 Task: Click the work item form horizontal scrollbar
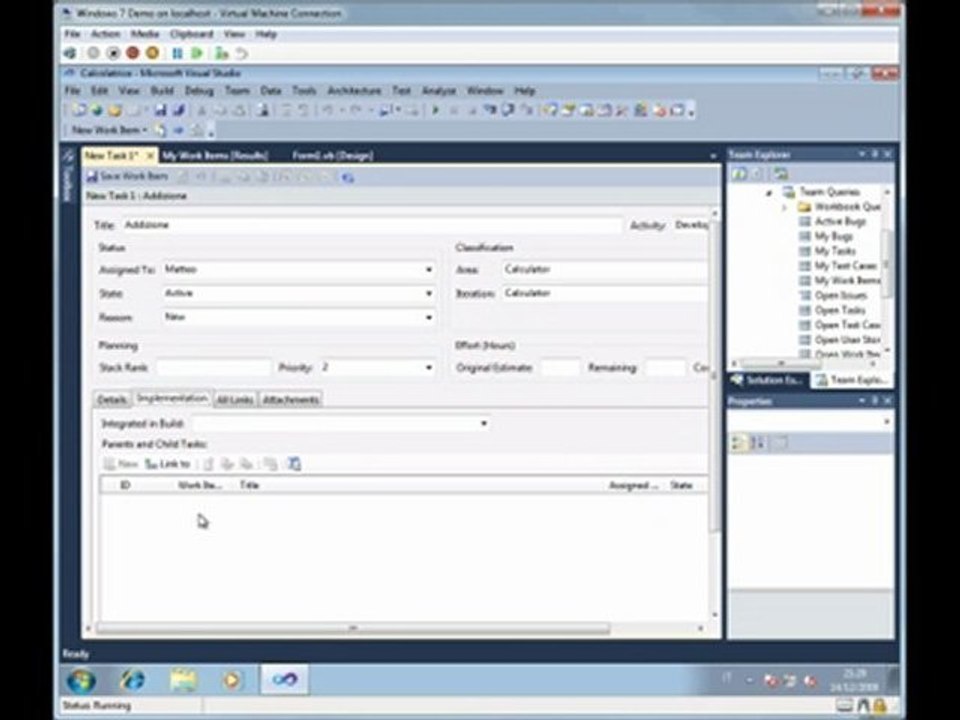point(353,628)
